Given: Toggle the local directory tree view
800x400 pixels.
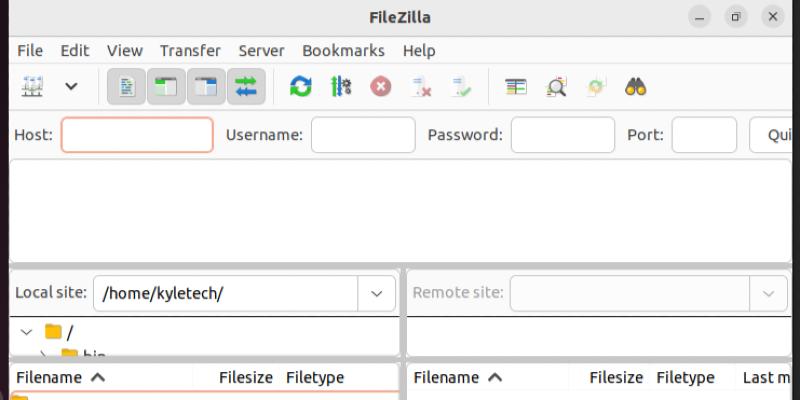Looking at the screenshot, I should (166, 87).
